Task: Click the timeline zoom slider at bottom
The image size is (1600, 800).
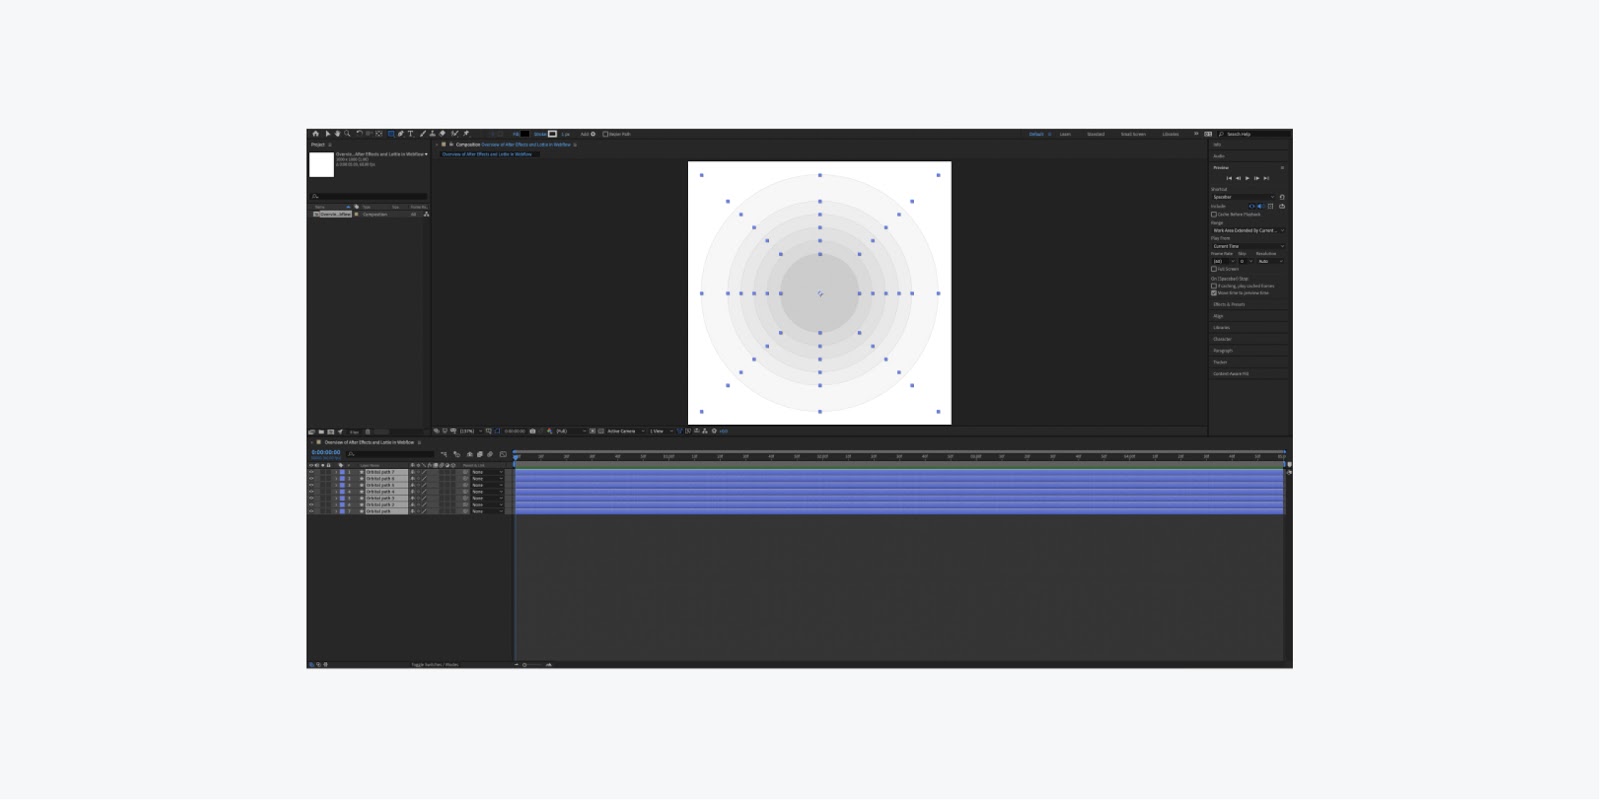Action: point(533,664)
